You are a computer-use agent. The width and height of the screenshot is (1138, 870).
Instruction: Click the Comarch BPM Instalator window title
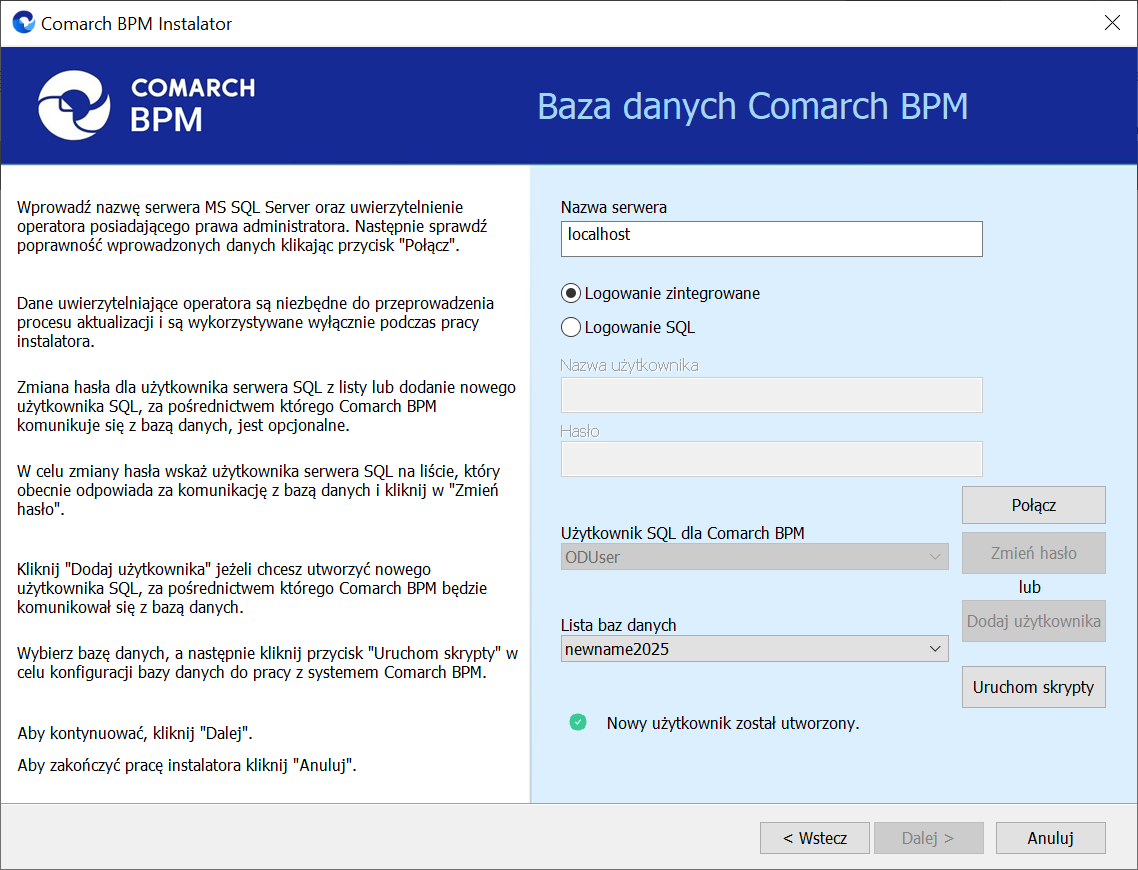[x=136, y=24]
